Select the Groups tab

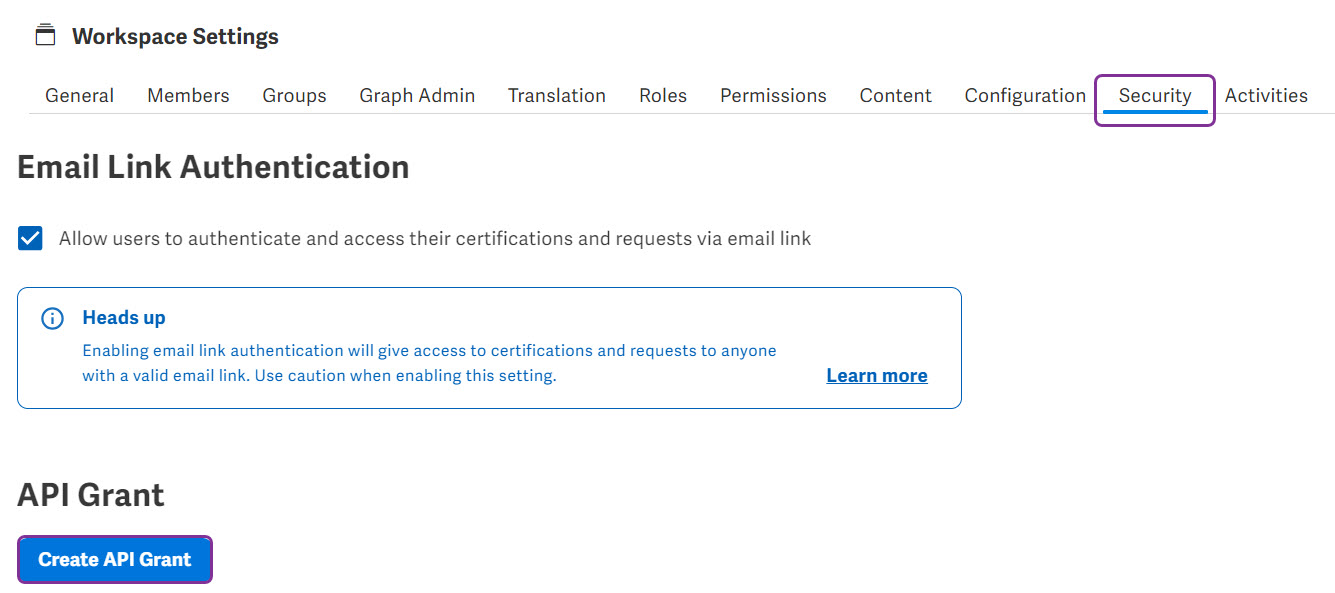[294, 95]
